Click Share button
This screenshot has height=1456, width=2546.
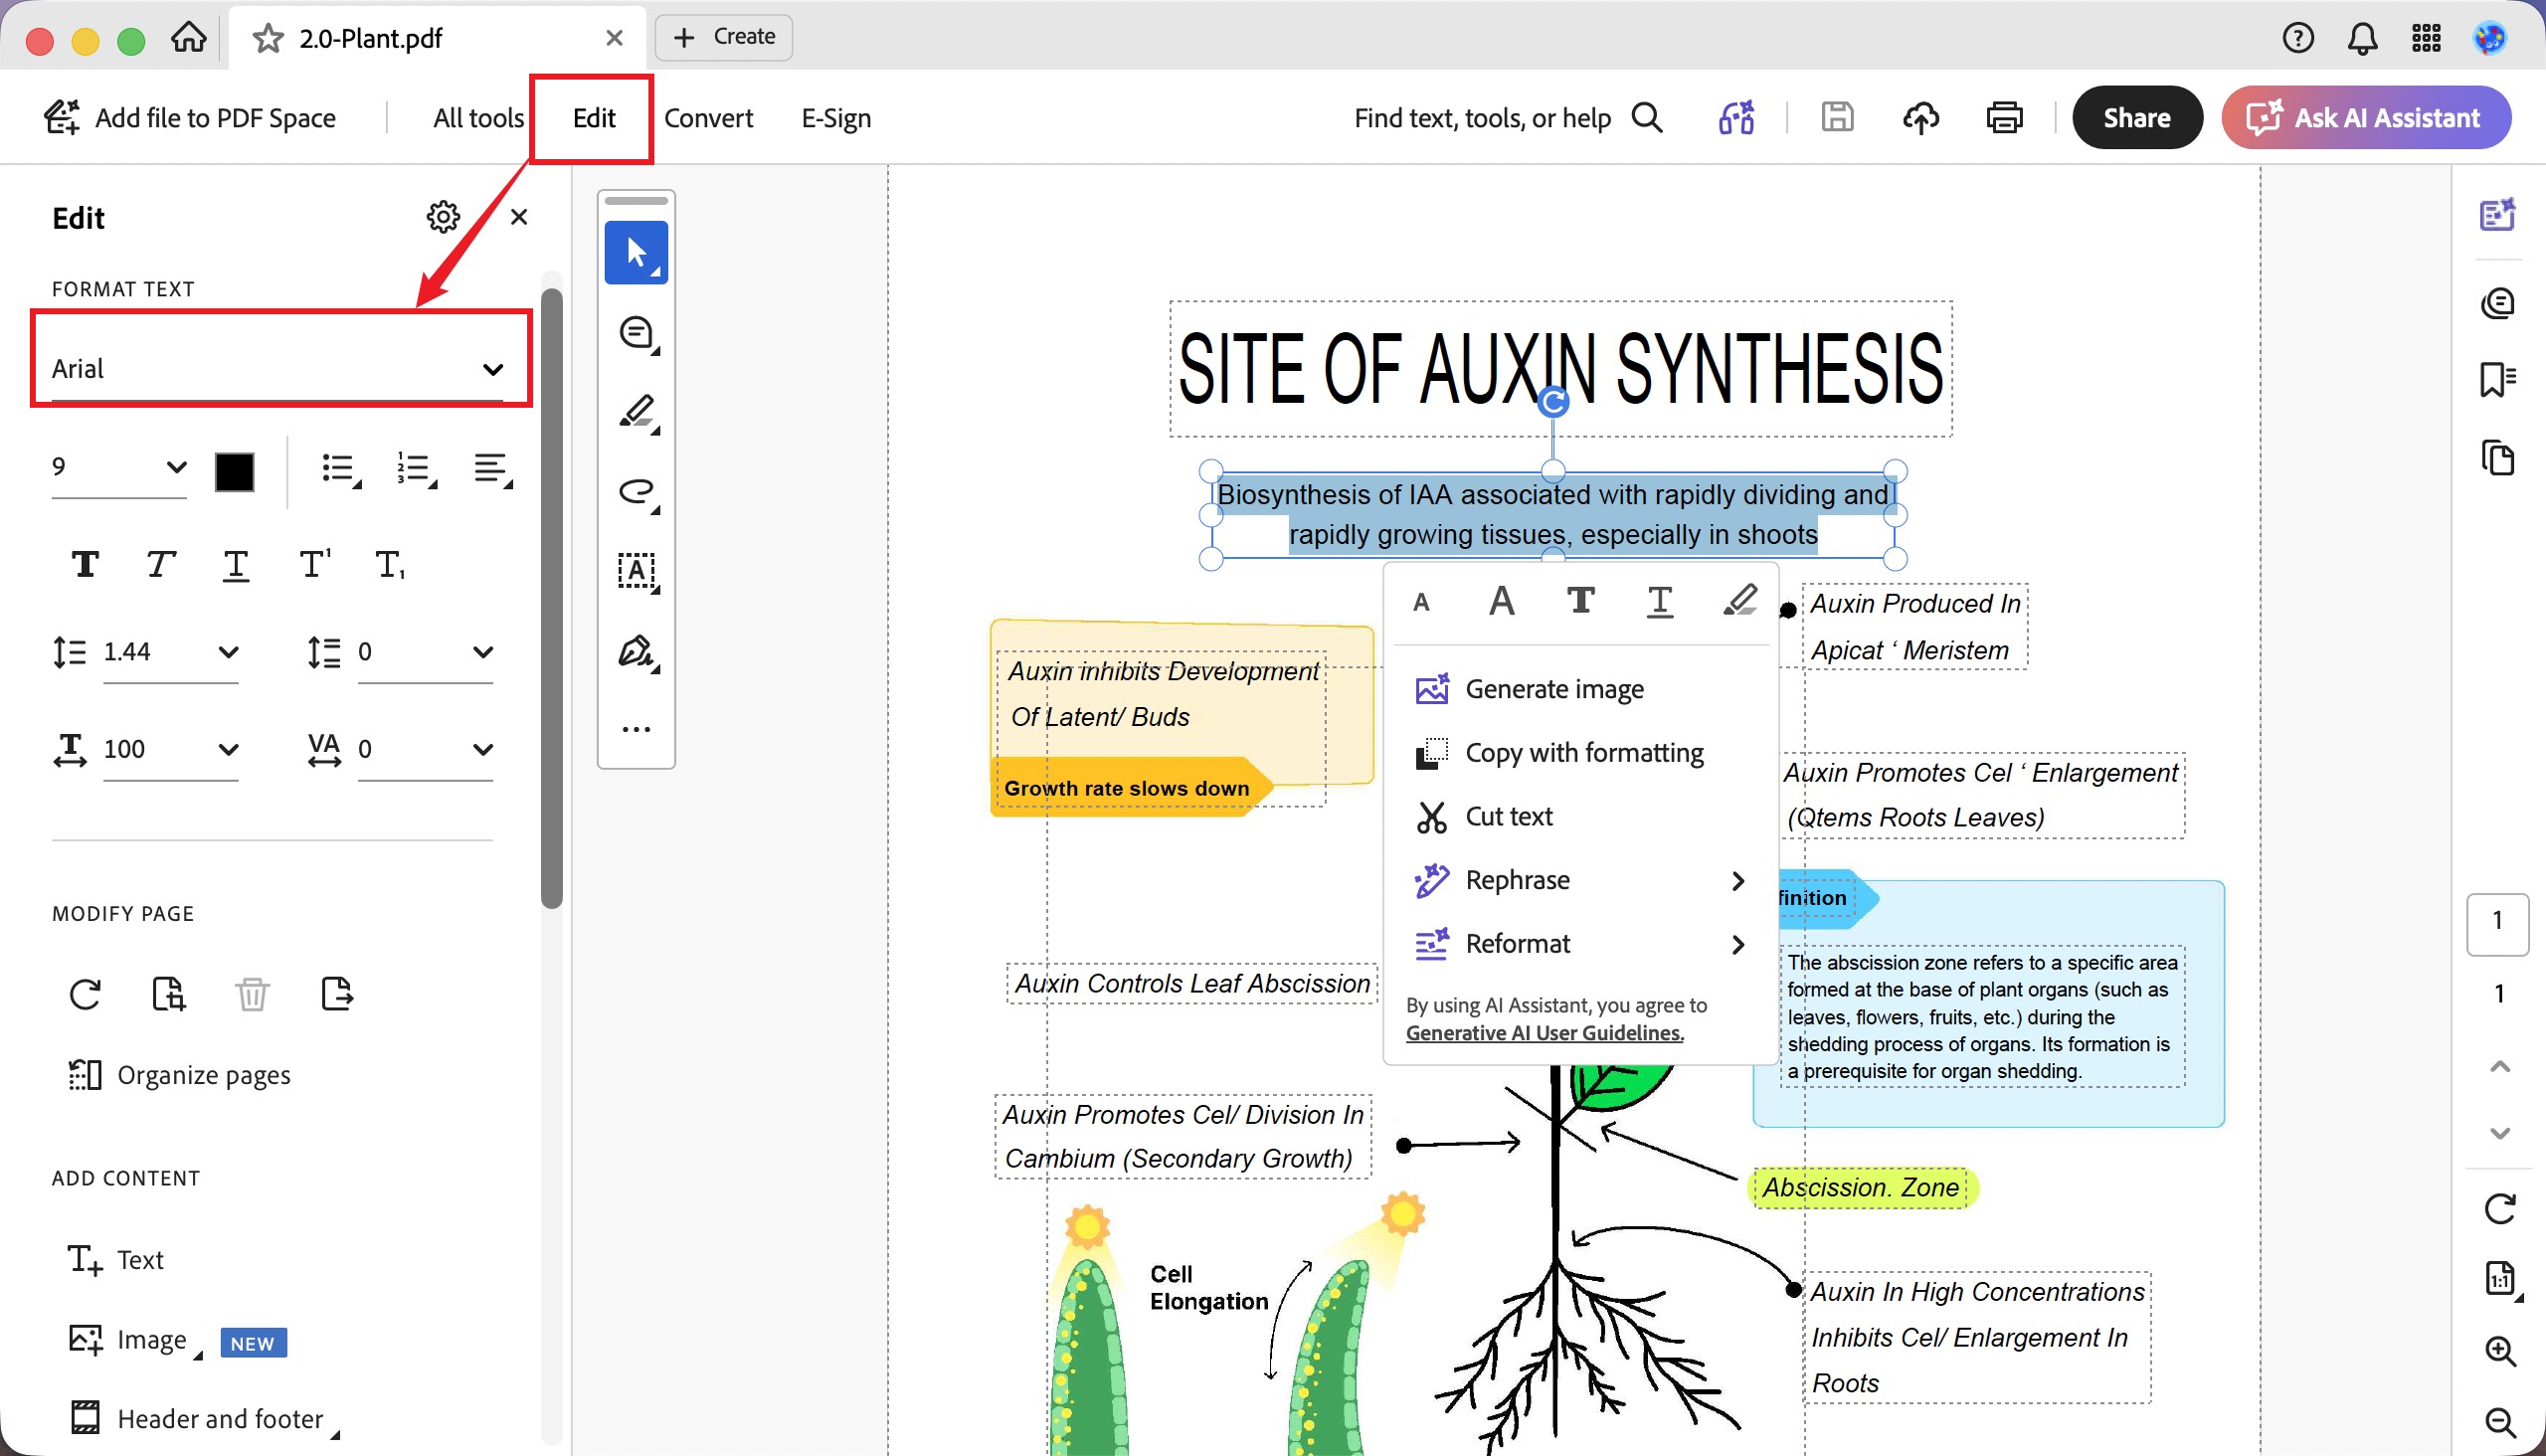pyautogui.click(x=2137, y=118)
